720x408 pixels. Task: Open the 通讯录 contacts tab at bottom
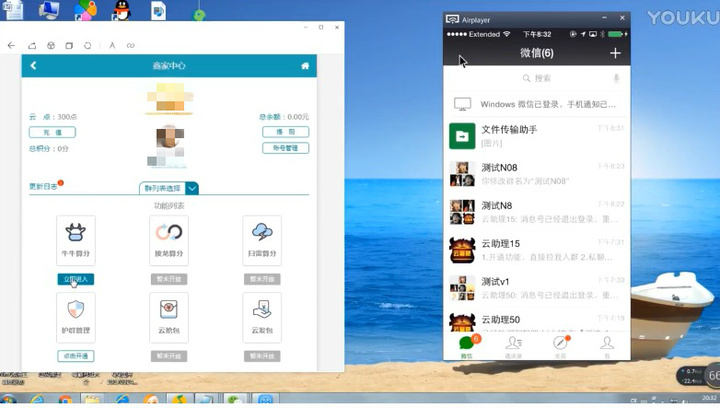click(513, 347)
